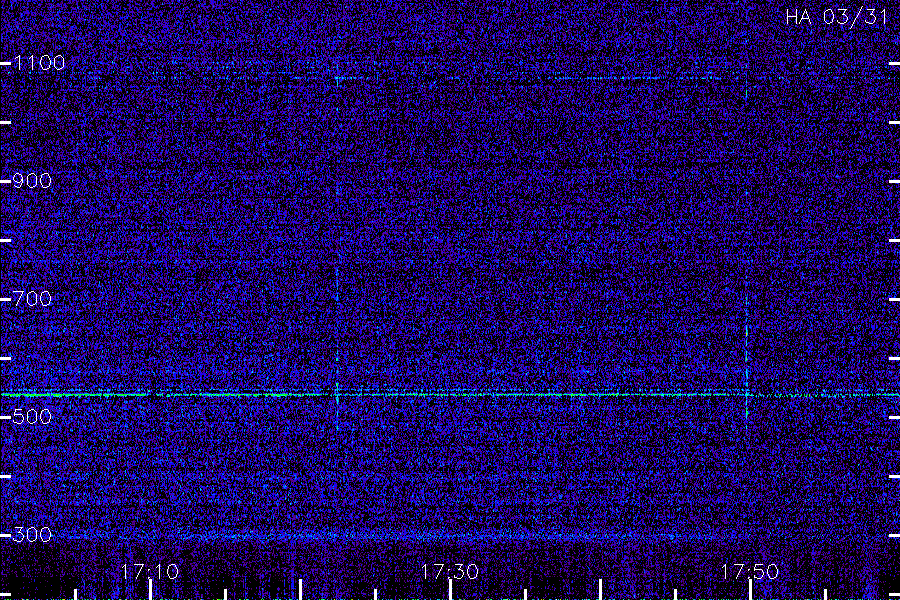
Task: Click the HA 03/31 date label
Action: click(837, 17)
